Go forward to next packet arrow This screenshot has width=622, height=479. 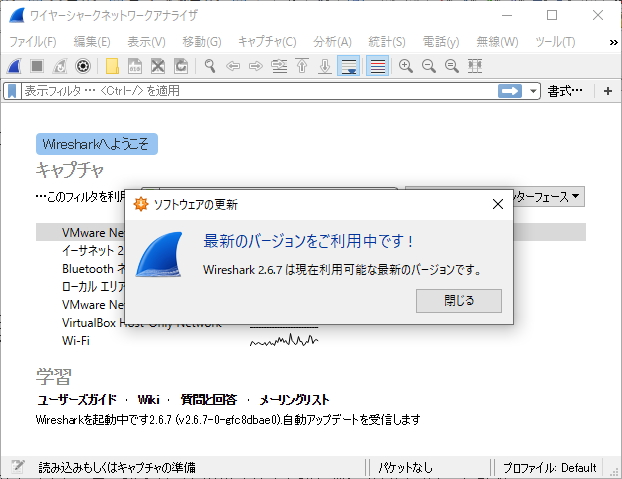coord(256,66)
